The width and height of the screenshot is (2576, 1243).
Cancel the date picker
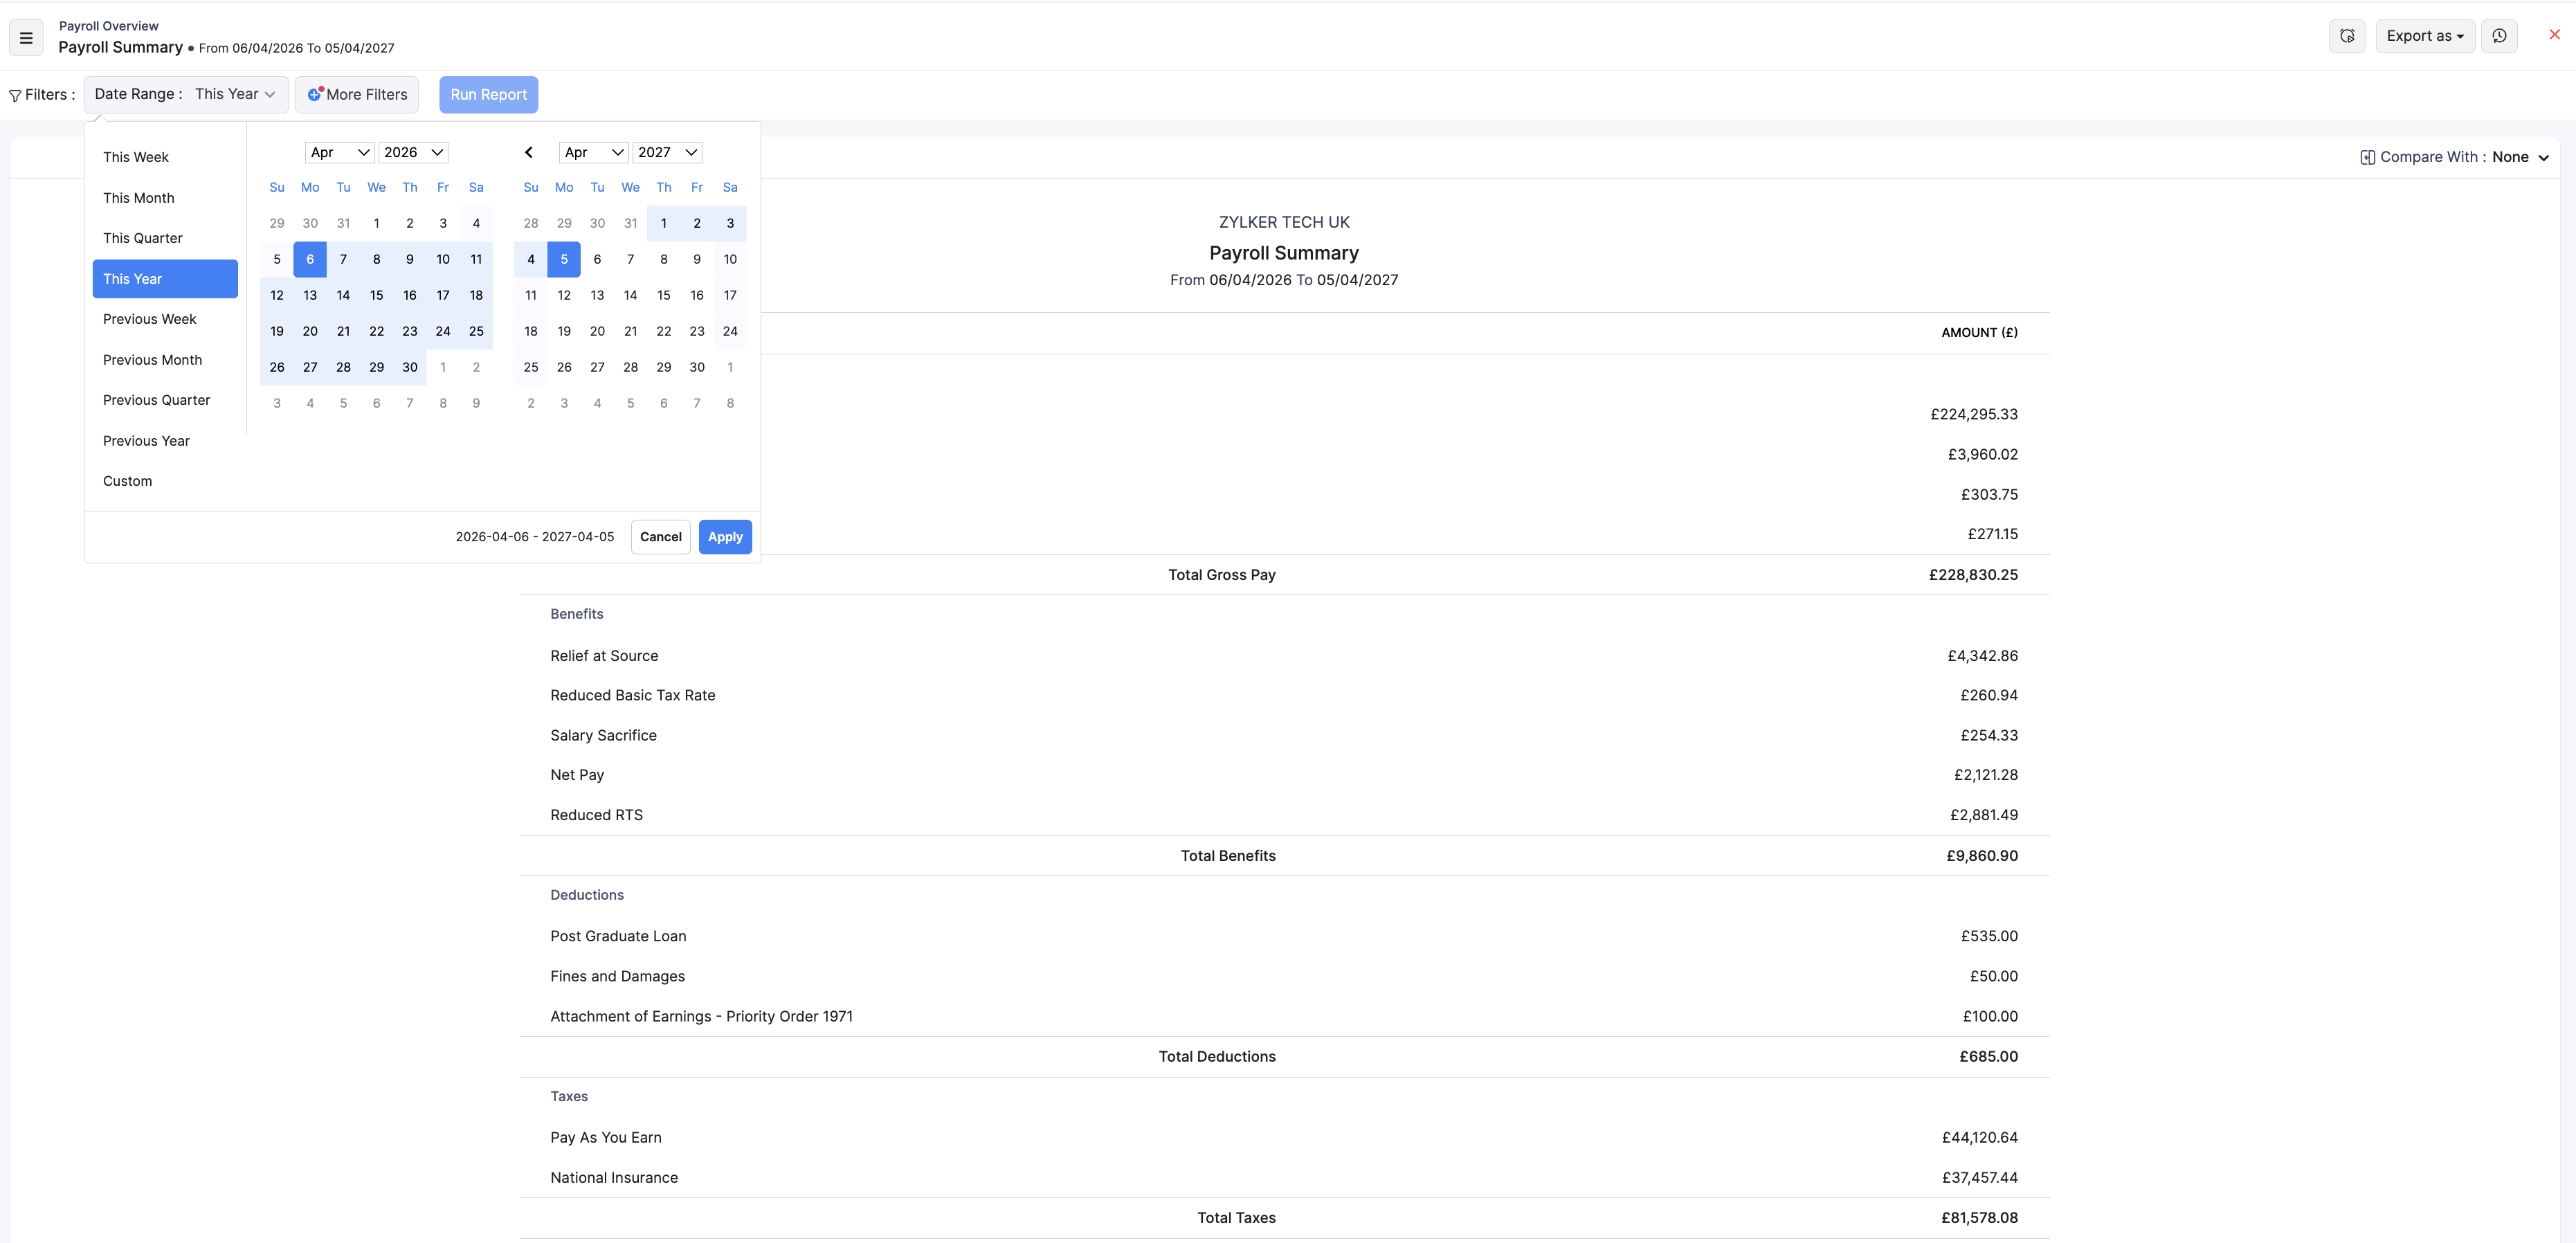[660, 537]
